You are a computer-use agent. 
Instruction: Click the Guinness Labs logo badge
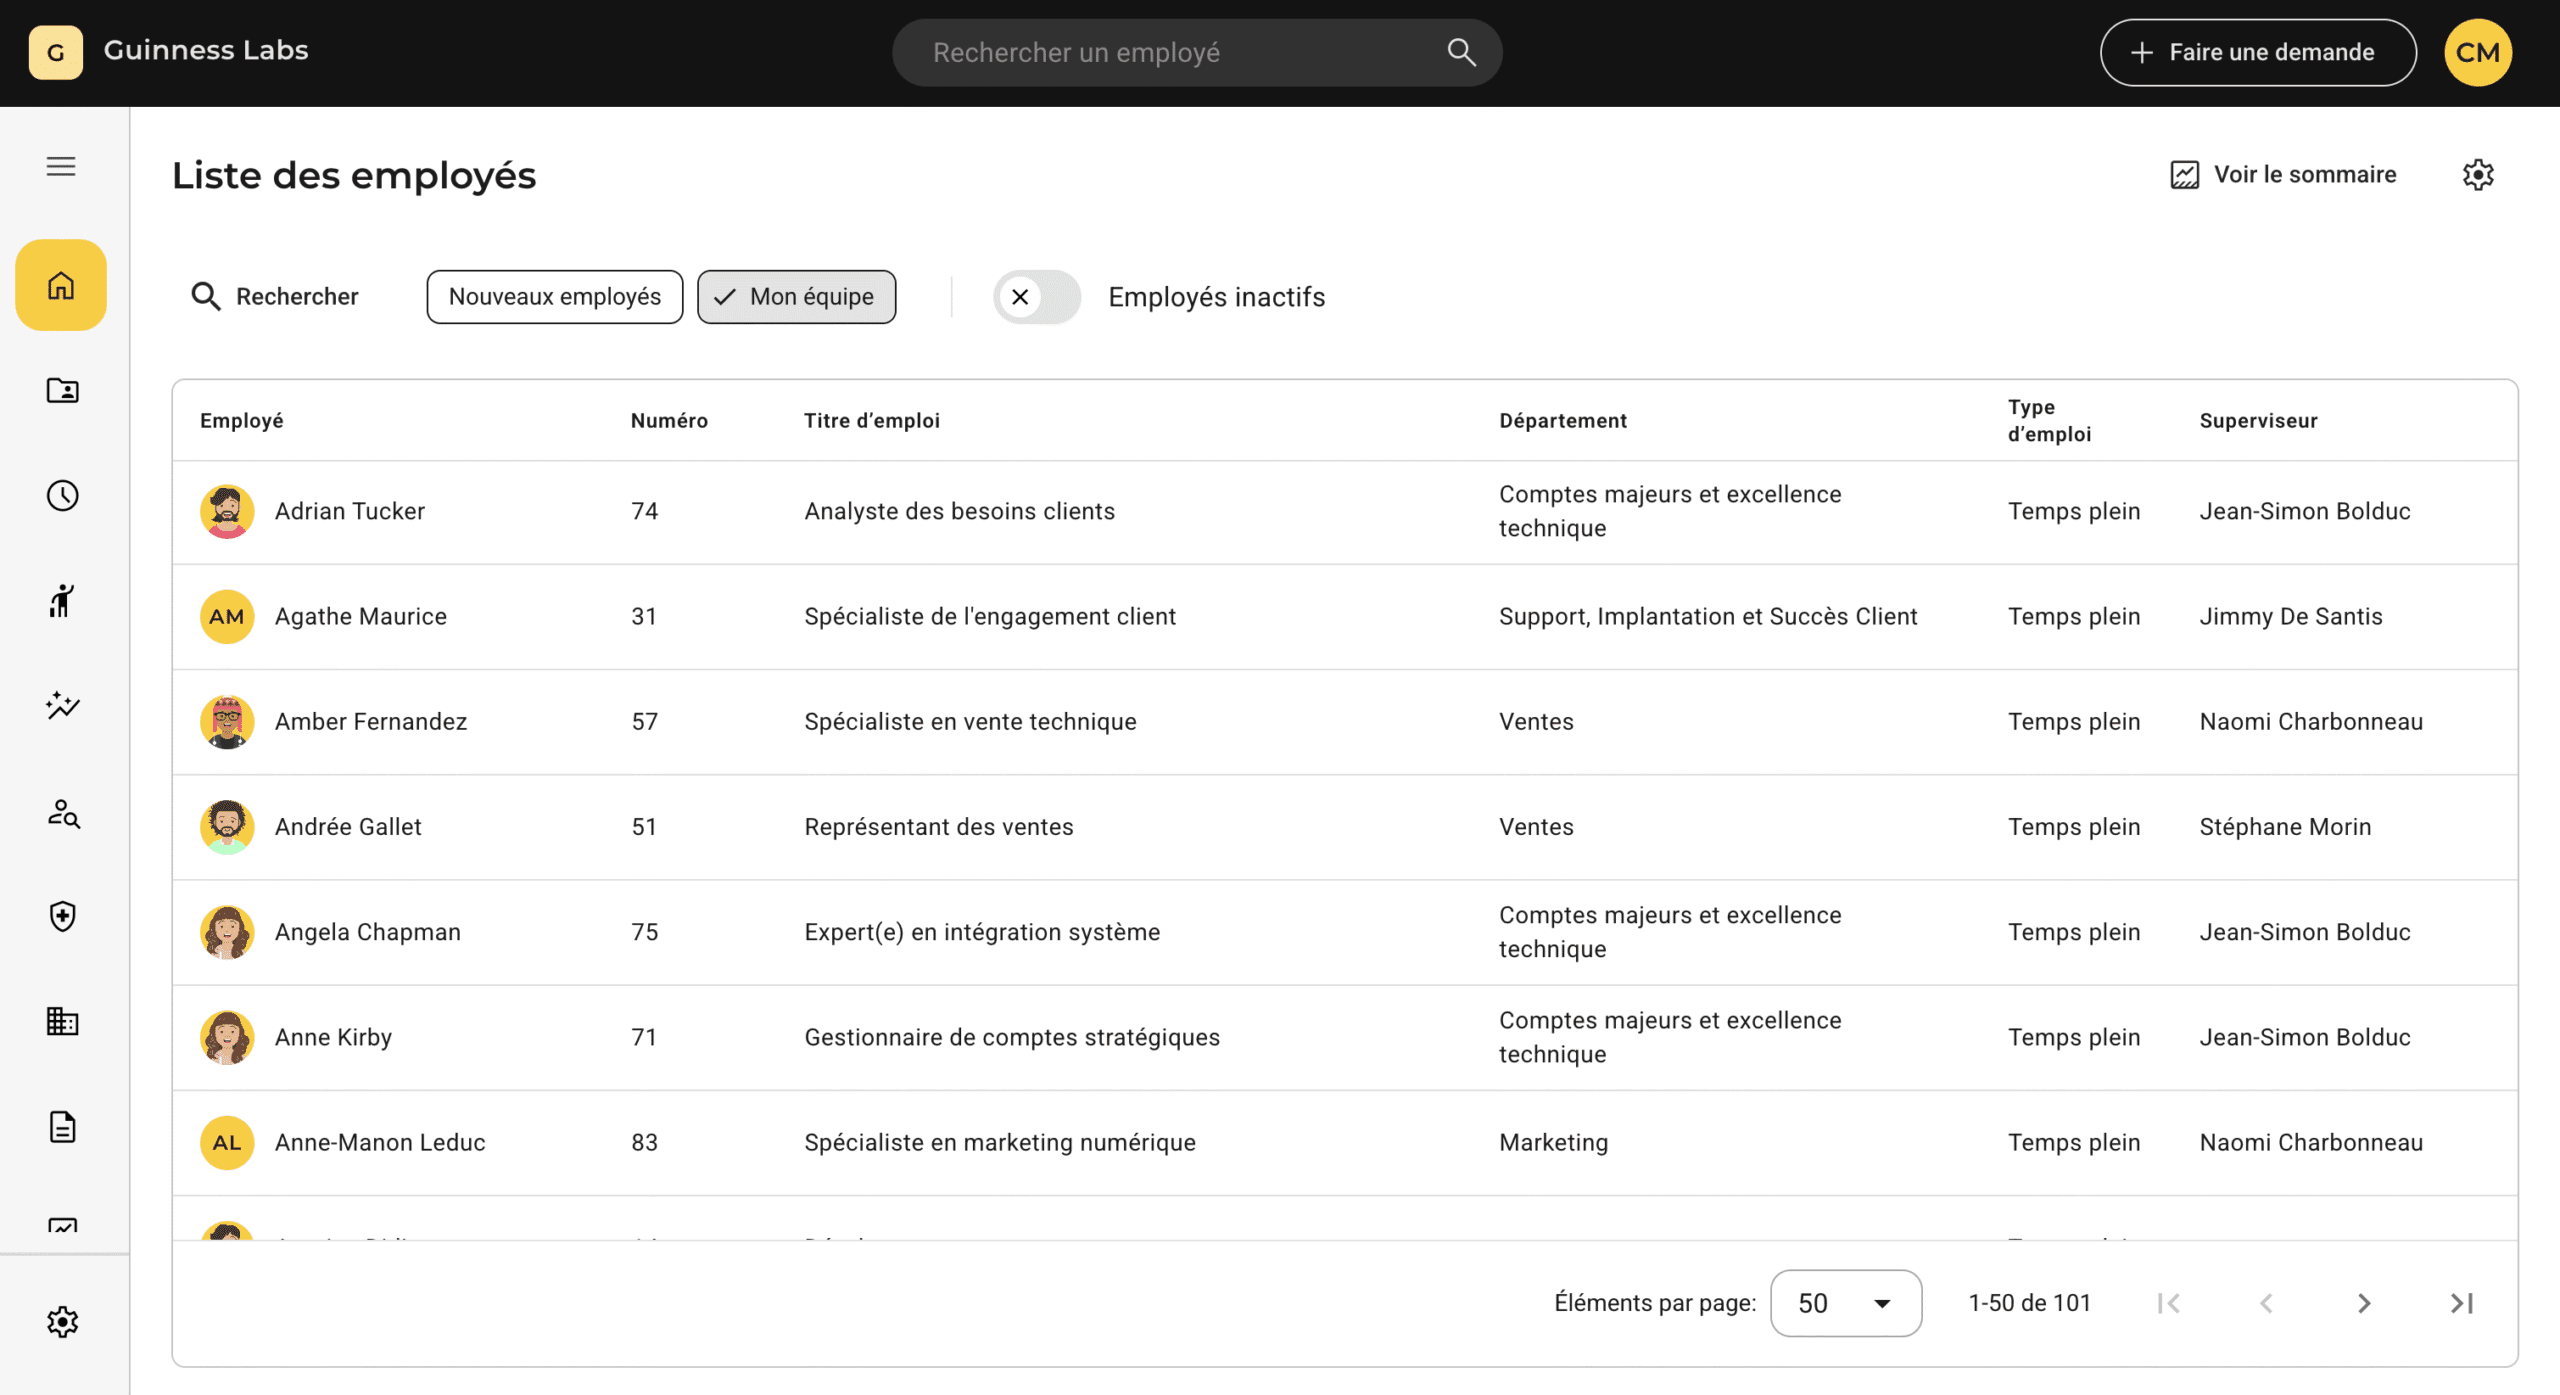[56, 52]
